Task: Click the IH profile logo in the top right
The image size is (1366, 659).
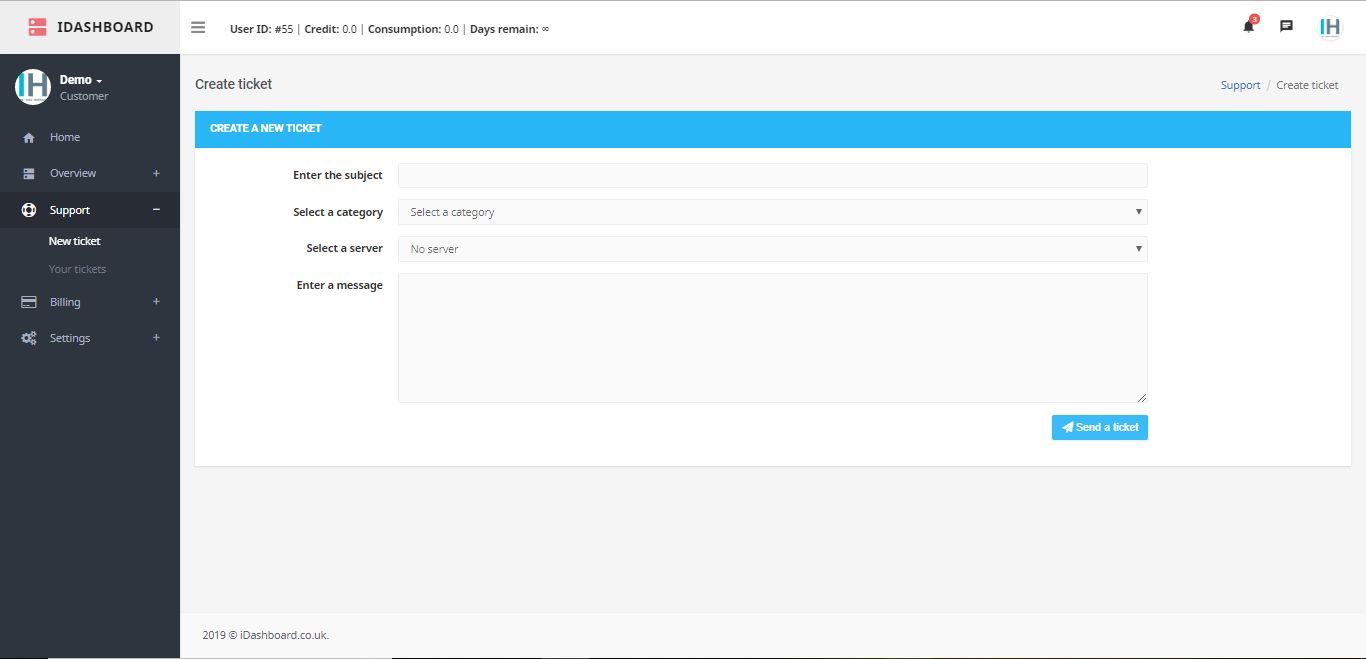Action: pos(1330,28)
